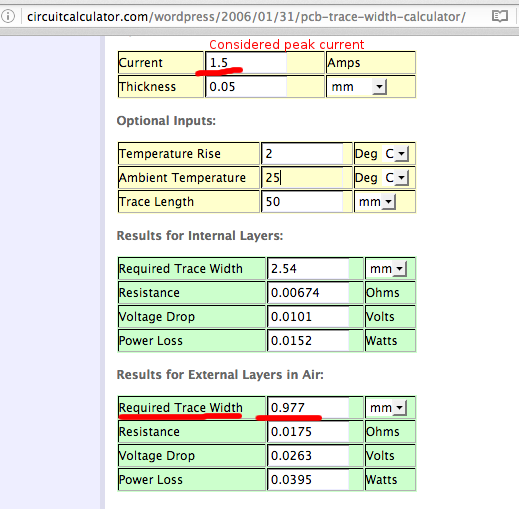Click external layers Voltage Drop 0.0263 field
The image size is (519, 509).
tap(308, 455)
